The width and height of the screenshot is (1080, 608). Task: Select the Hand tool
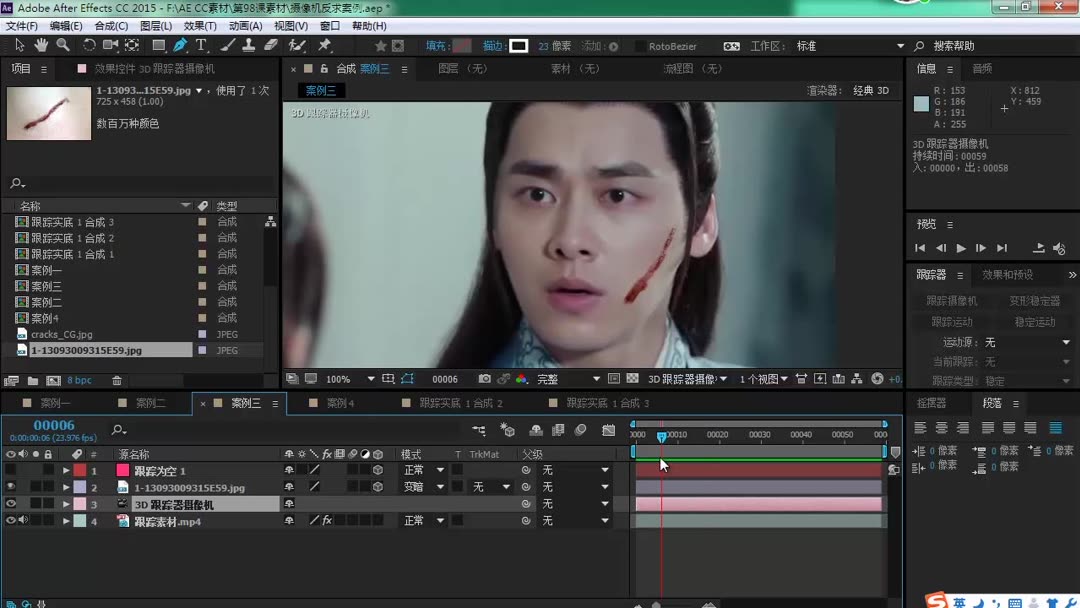pyautogui.click(x=40, y=45)
